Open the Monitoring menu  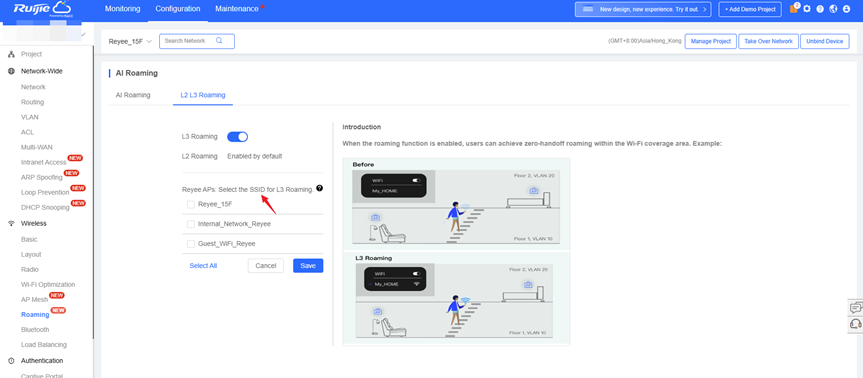pyautogui.click(x=123, y=9)
